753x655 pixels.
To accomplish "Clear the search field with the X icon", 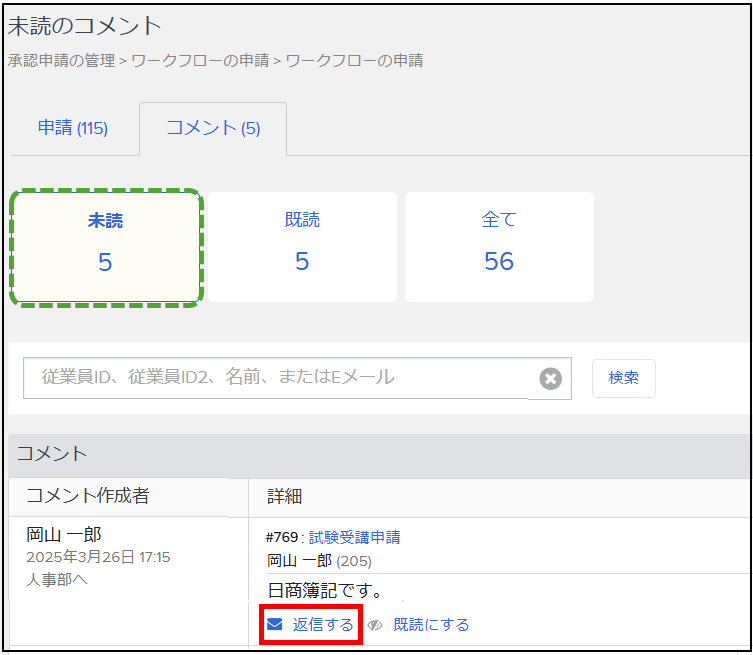I will [x=550, y=378].
